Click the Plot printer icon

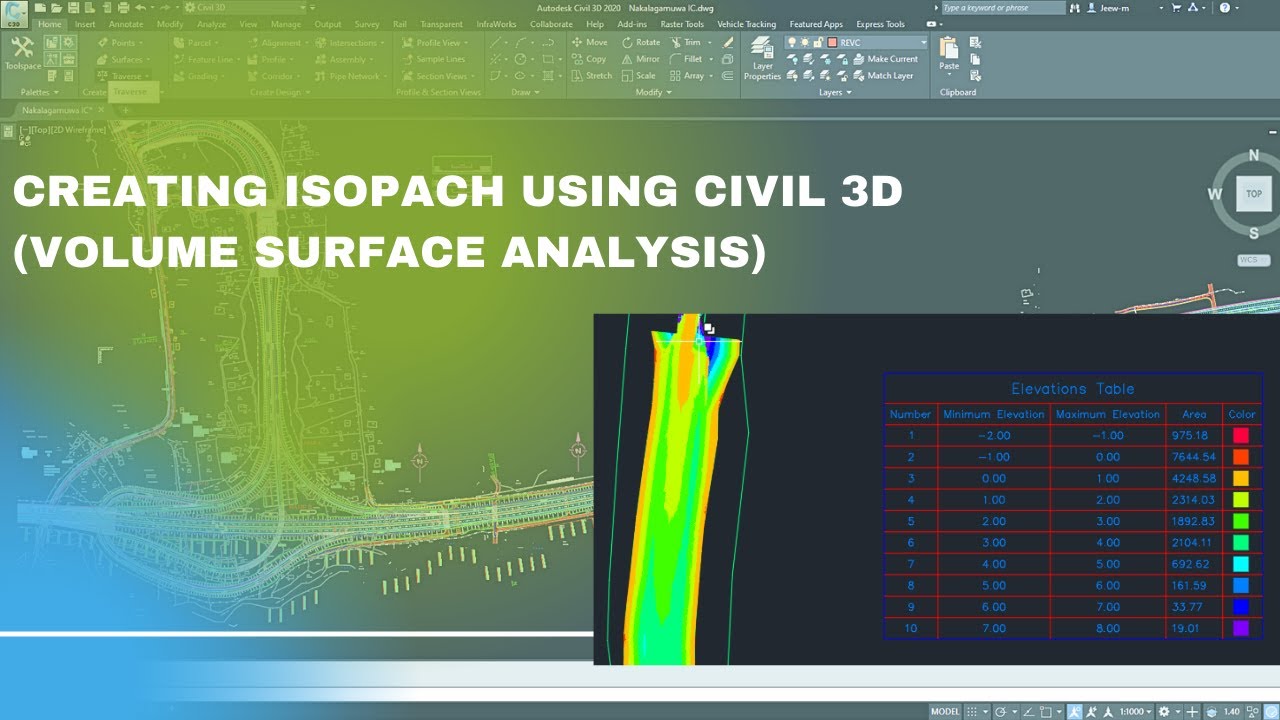click(x=123, y=8)
